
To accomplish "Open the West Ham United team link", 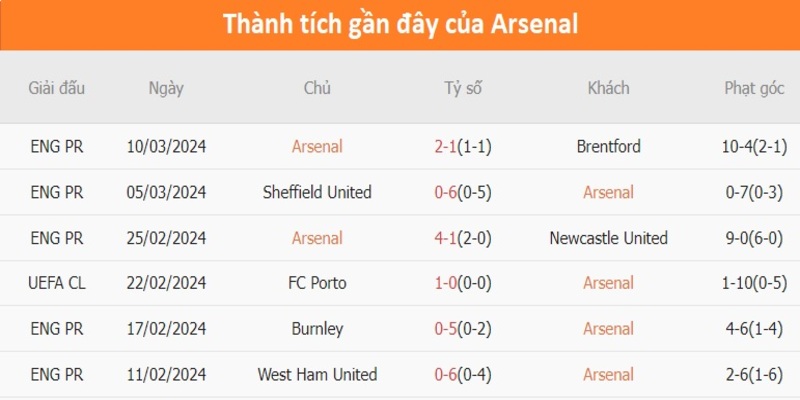I will click(317, 375).
